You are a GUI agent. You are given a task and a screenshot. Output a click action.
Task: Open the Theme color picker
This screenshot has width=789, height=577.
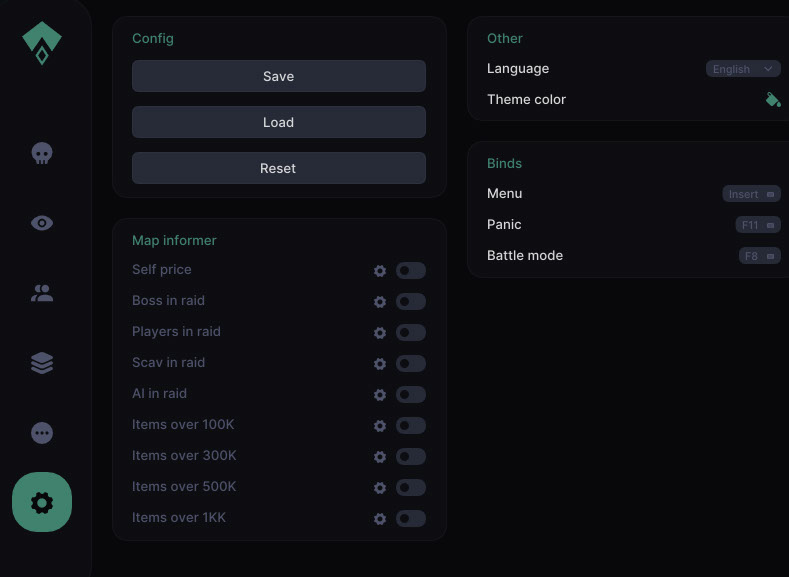click(x=772, y=99)
